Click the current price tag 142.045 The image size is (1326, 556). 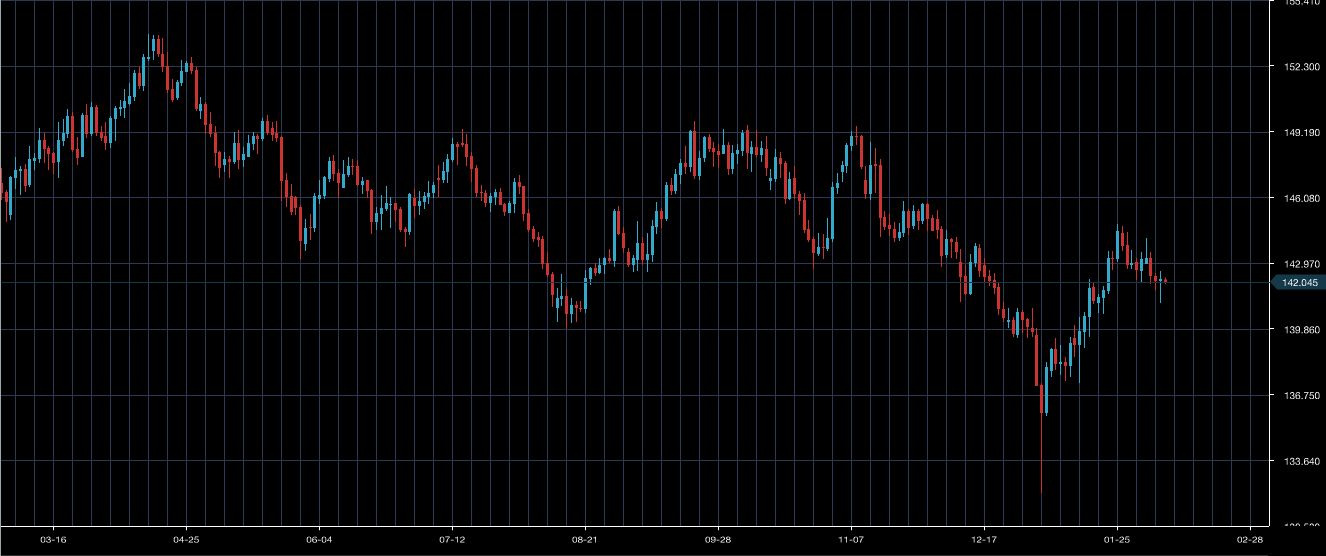coord(1298,283)
